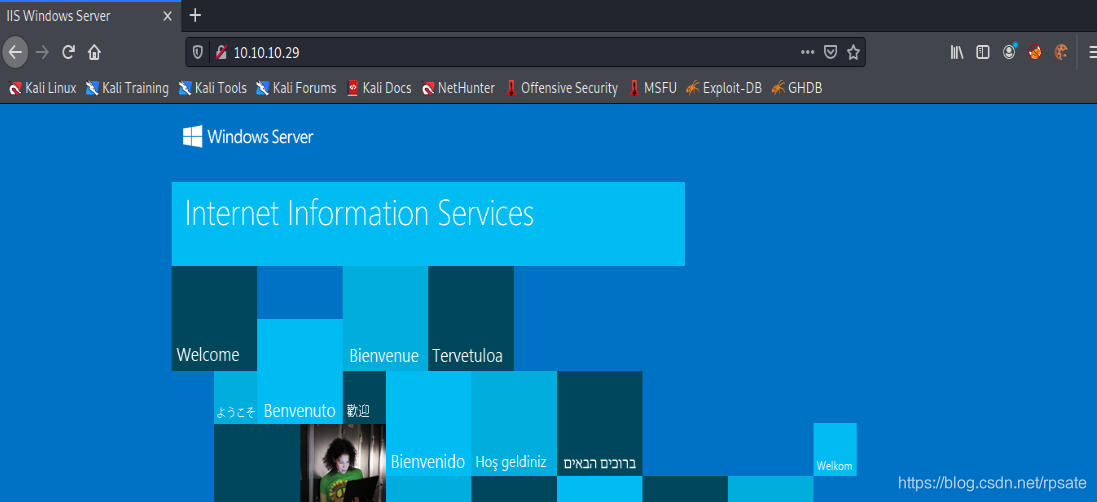
Task: Open the Offensive Security bookmark
Action: click(561, 88)
